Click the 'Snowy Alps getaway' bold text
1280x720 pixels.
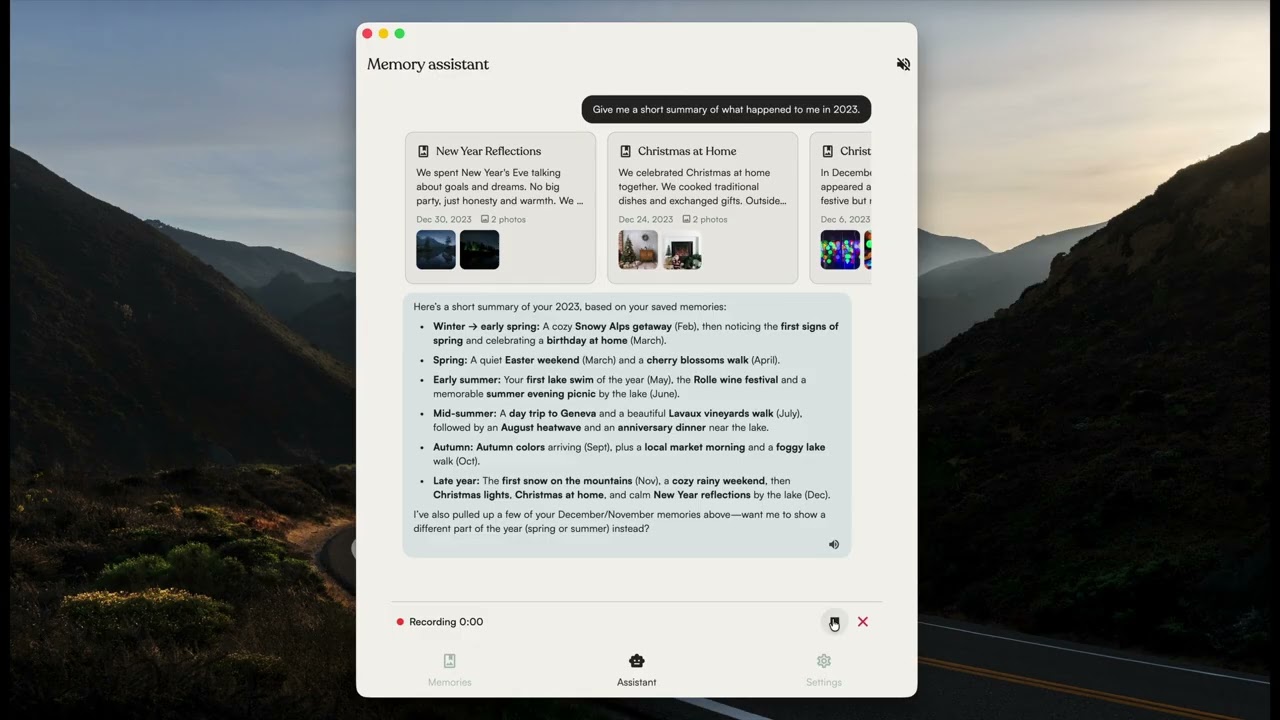tap(623, 326)
